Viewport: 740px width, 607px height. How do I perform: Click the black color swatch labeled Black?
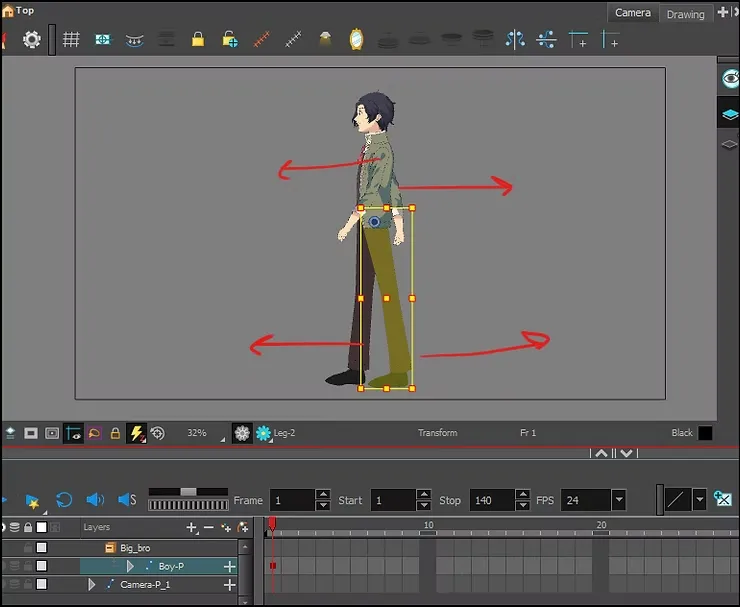pos(705,433)
